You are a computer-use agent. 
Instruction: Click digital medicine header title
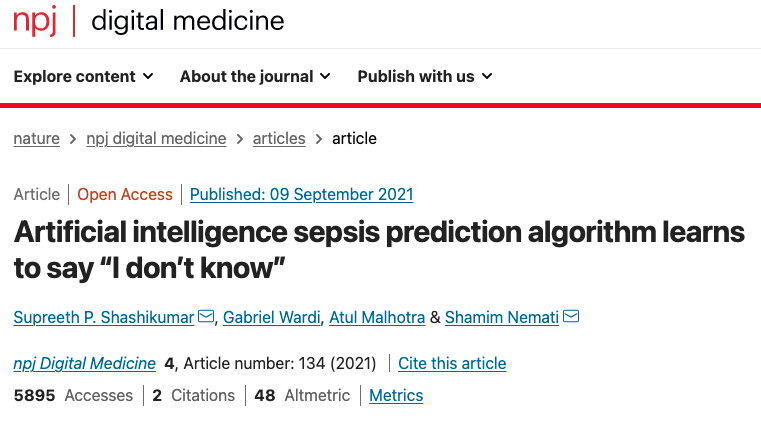(187, 21)
